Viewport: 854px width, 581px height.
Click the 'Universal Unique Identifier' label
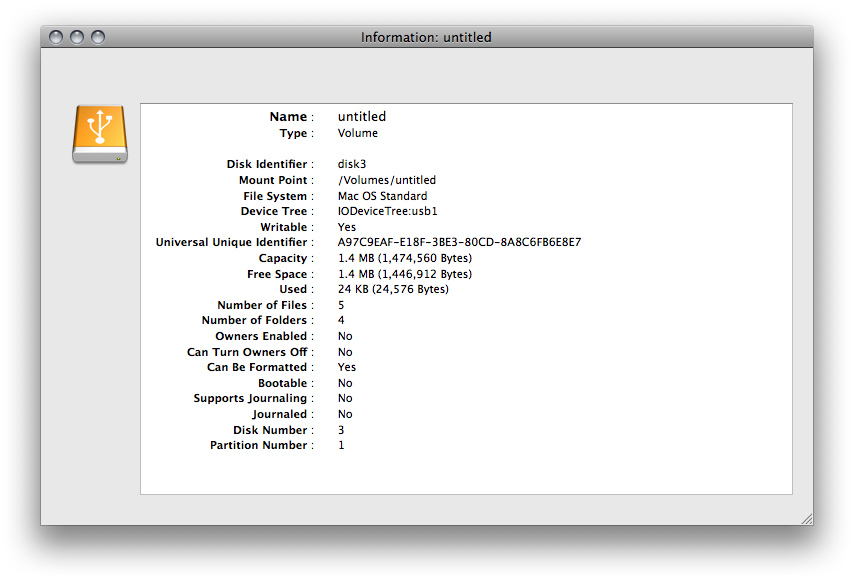231,242
